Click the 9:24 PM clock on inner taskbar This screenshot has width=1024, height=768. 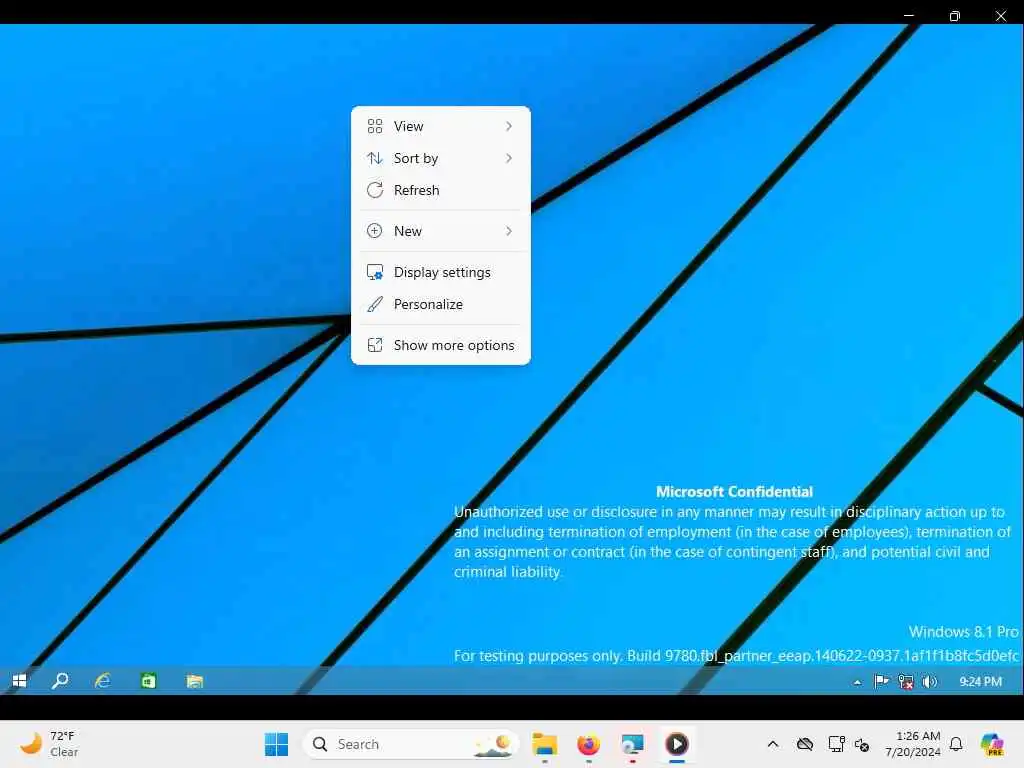[980, 681]
